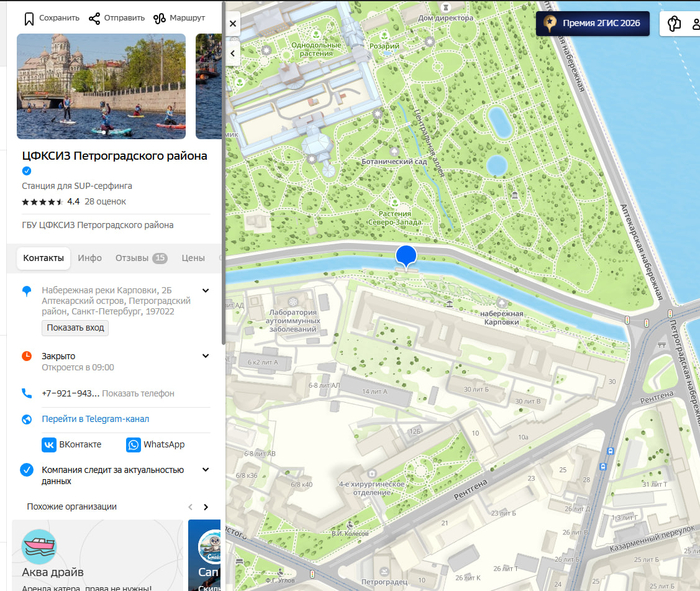Open the main photo of SUP surfers
Screen dimensions: 700x591
point(101,86)
